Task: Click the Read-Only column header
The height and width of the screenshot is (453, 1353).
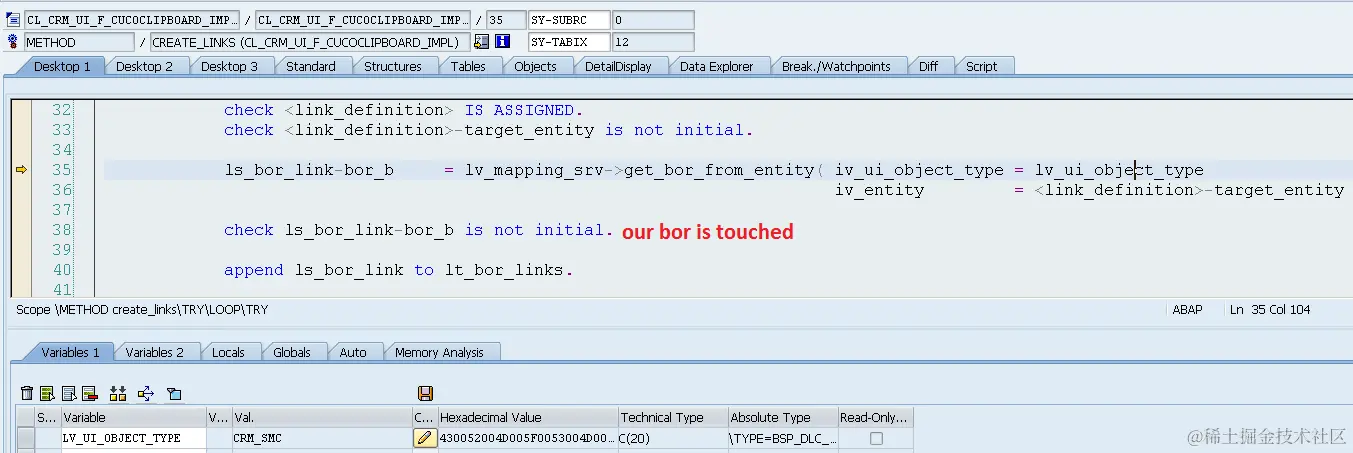Action: 875,417
